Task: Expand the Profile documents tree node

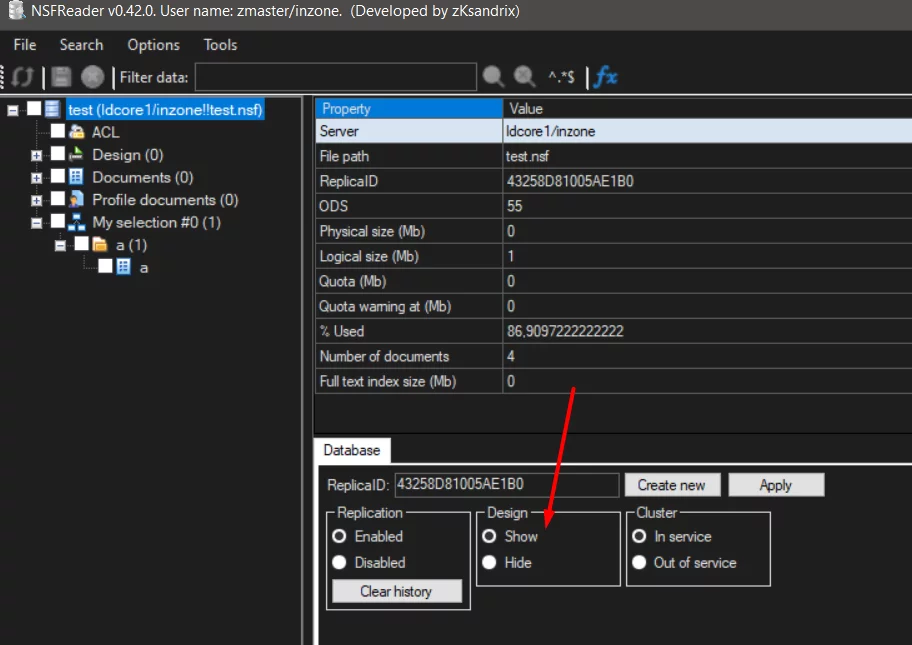Action: (x=37, y=201)
